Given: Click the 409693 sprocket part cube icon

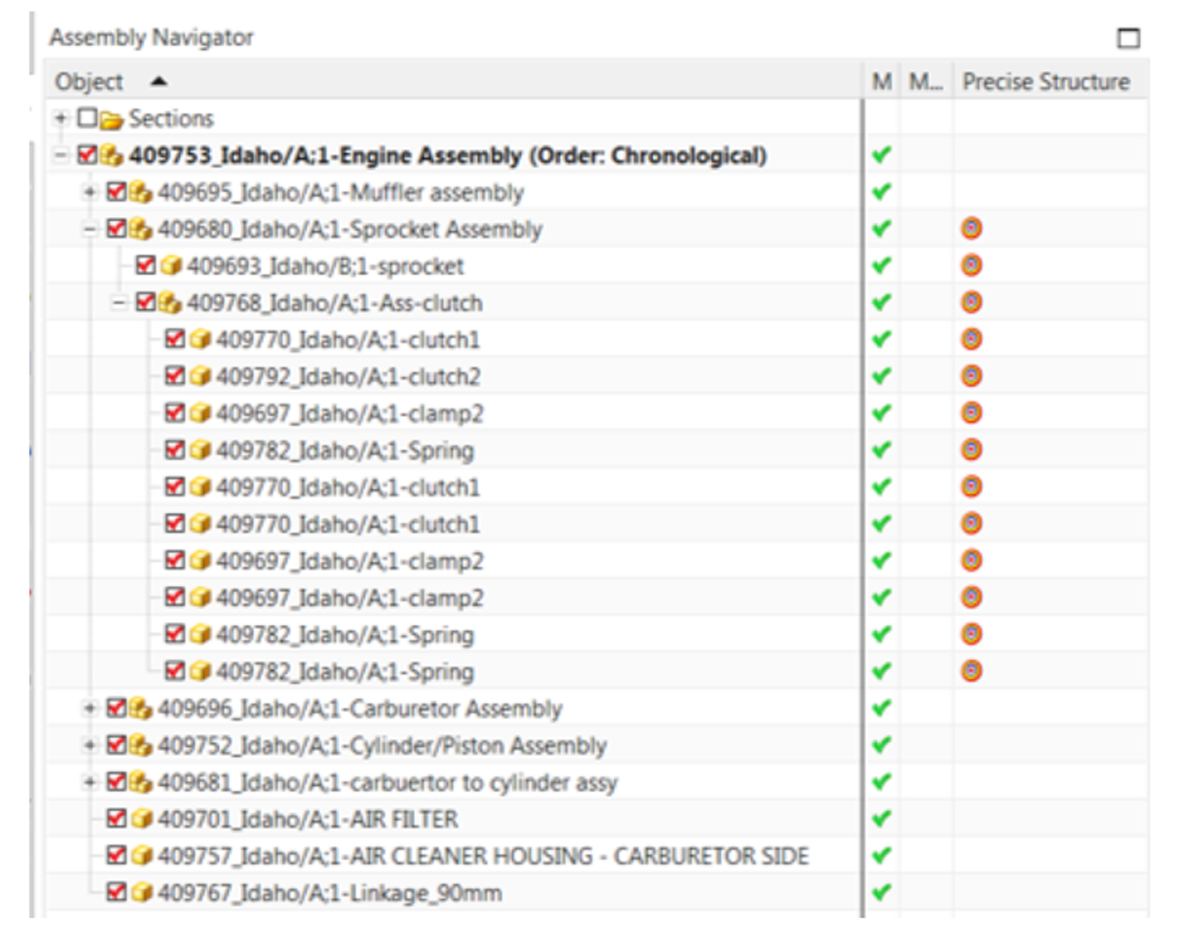Looking at the screenshot, I should point(171,266).
